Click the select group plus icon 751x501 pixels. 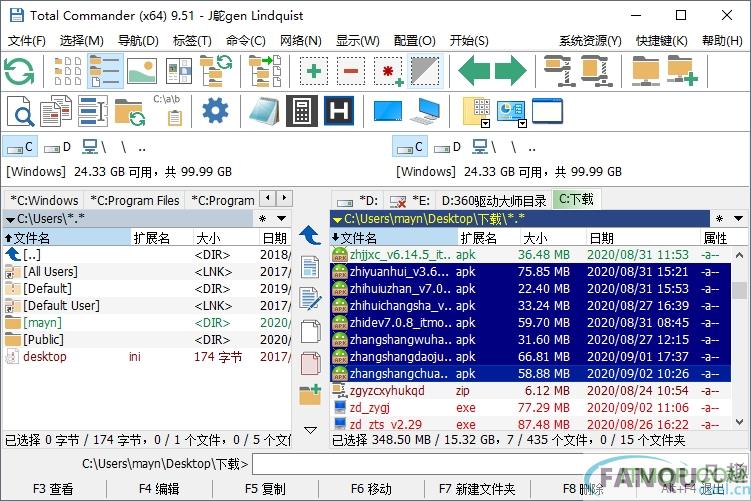coord(314,71)
